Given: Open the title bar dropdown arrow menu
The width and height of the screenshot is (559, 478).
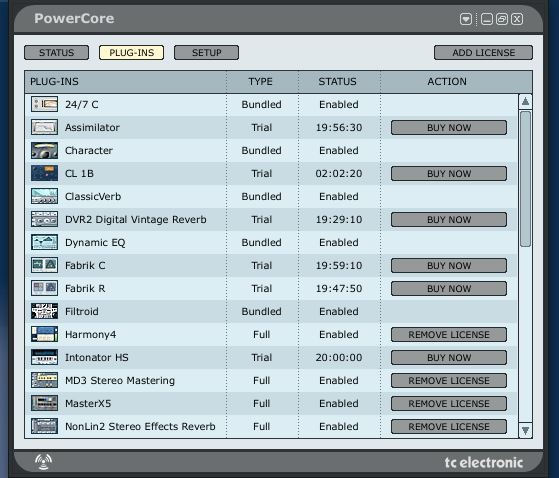Looking at the screenshot, I should pos(466,19).
